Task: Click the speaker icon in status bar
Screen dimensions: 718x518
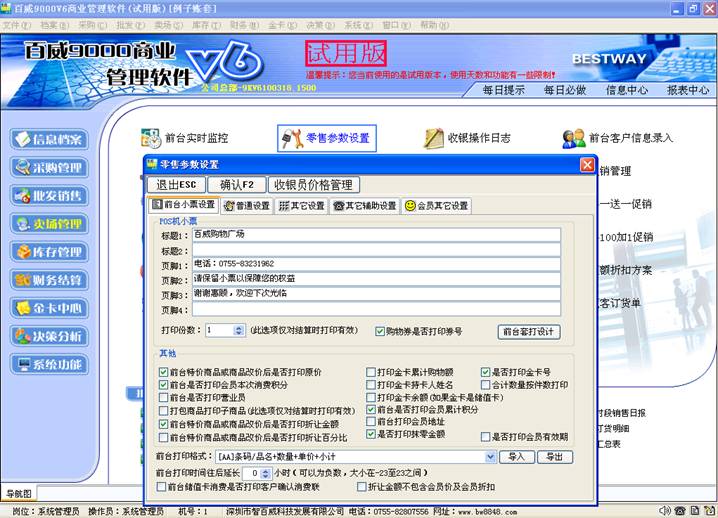Action: [x=664, y=510]
